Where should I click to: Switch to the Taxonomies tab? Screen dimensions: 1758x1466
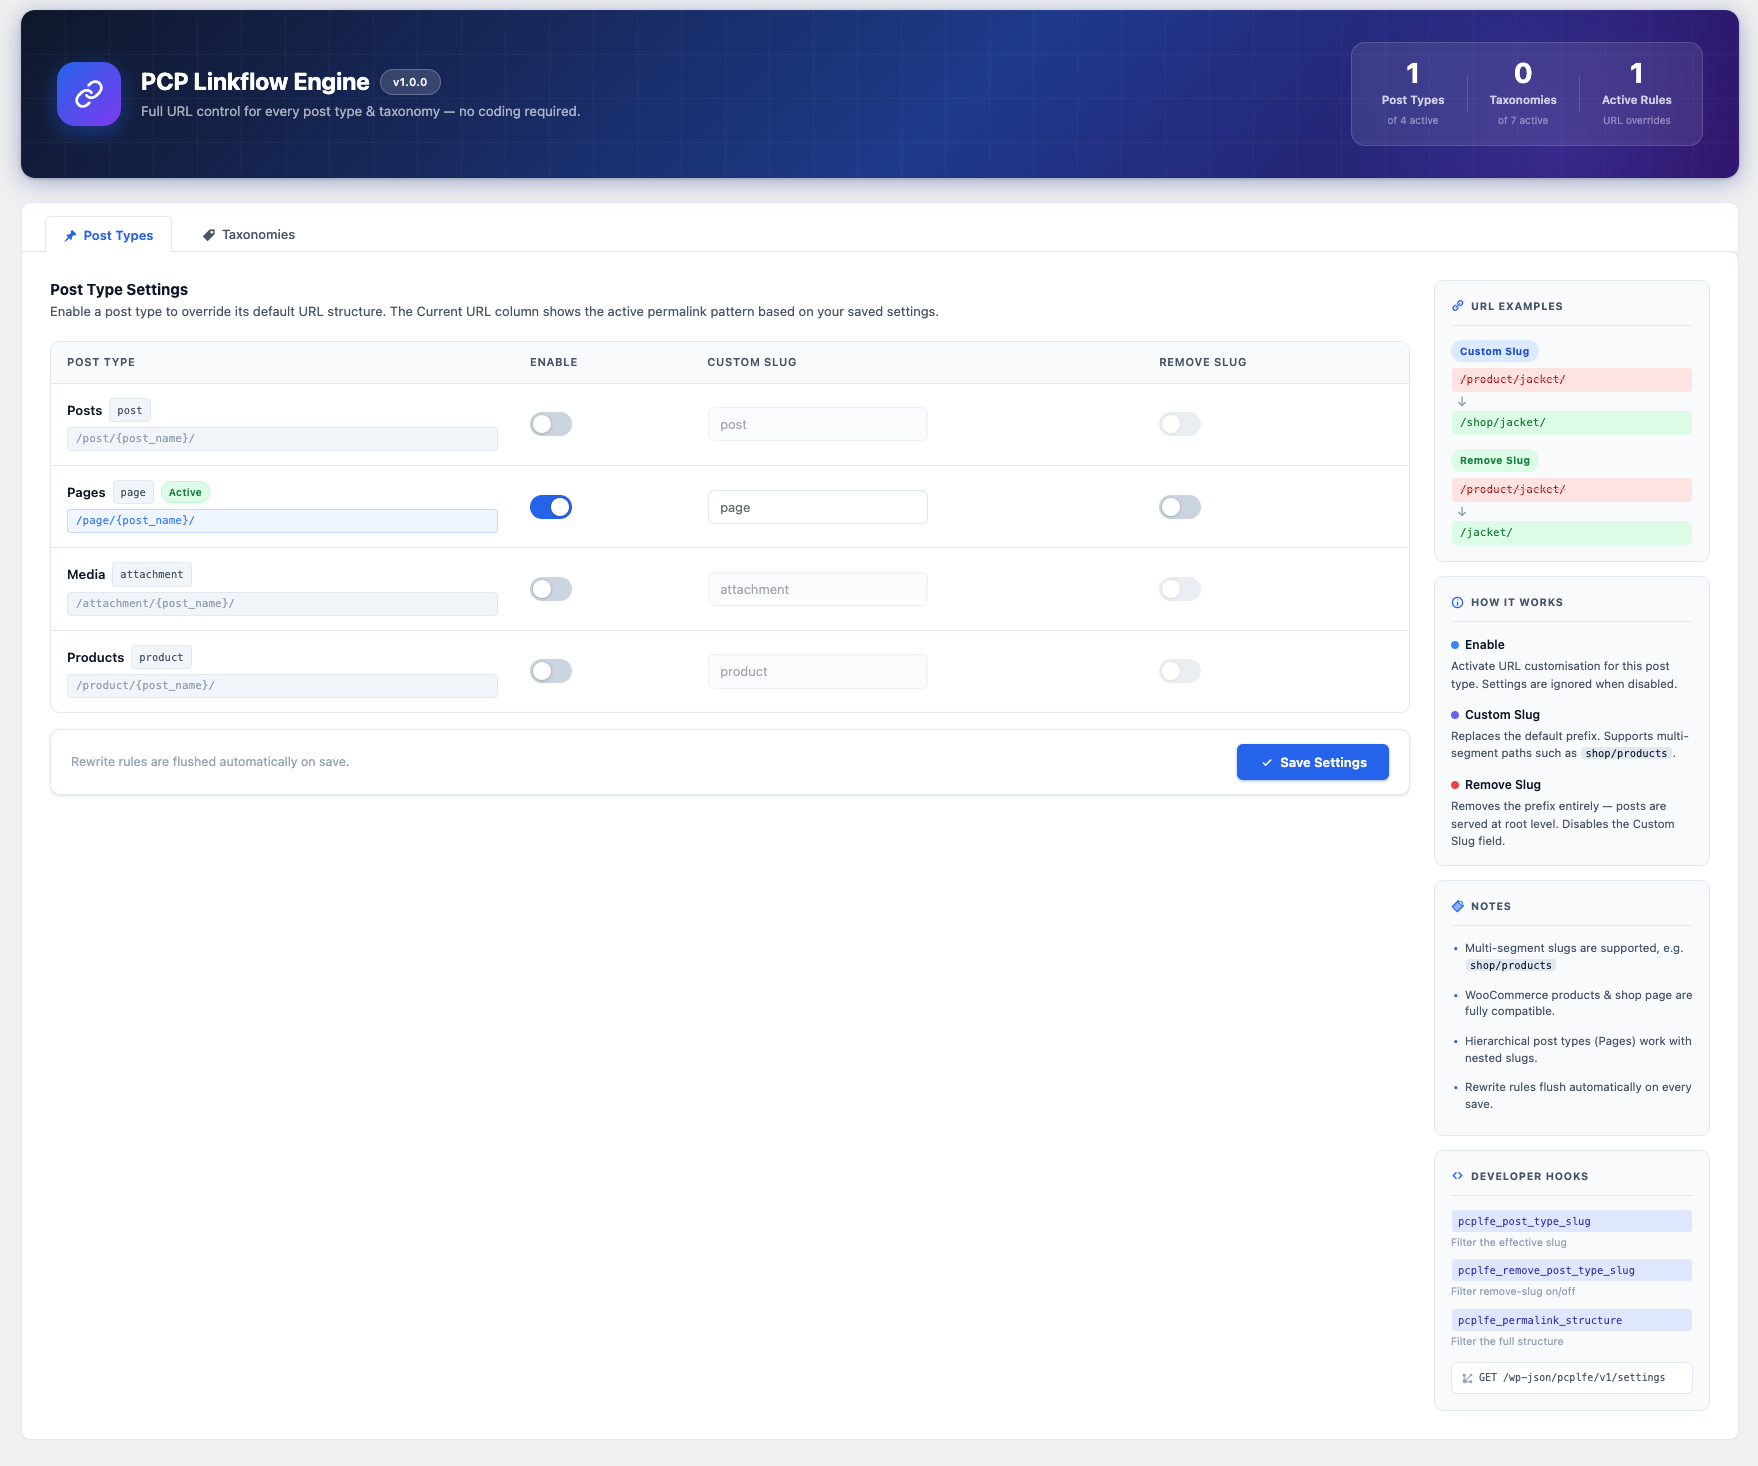click(x=249, y=235)
